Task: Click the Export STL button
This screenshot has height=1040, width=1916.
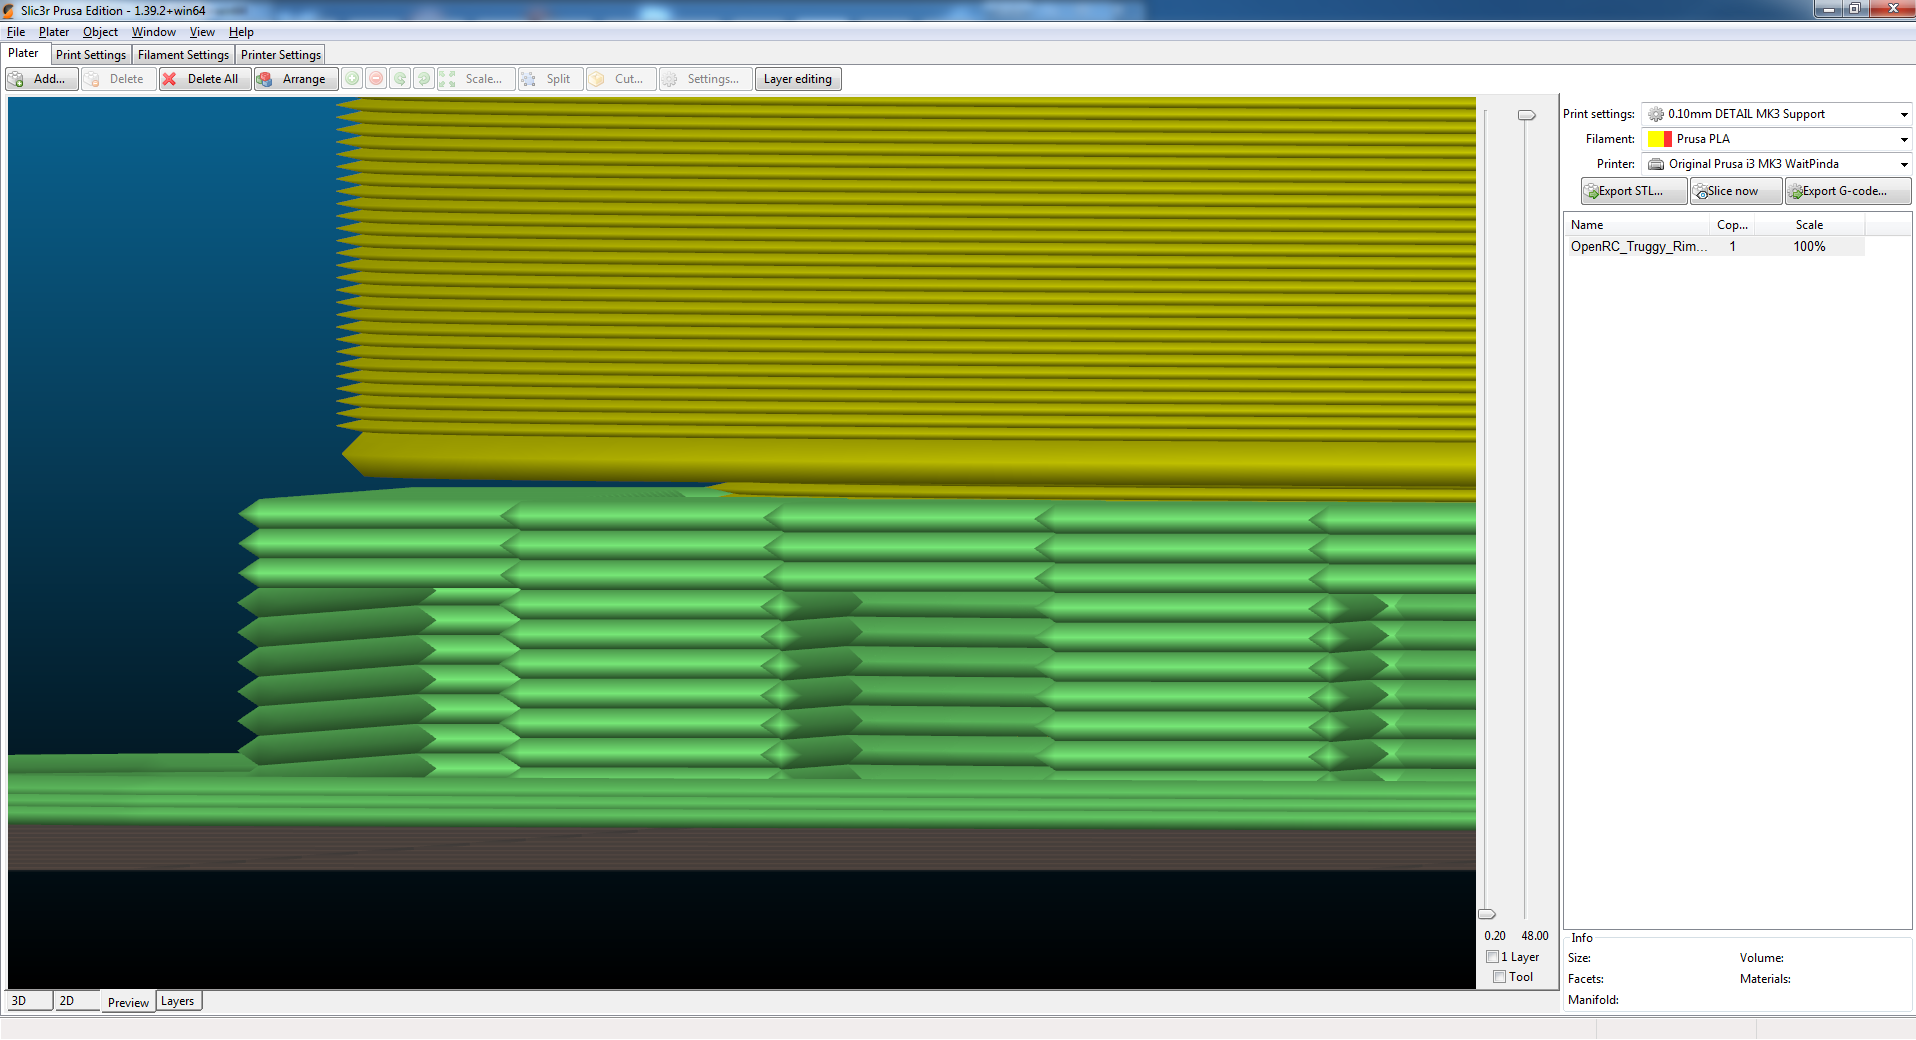Action: coord(1634,191)
